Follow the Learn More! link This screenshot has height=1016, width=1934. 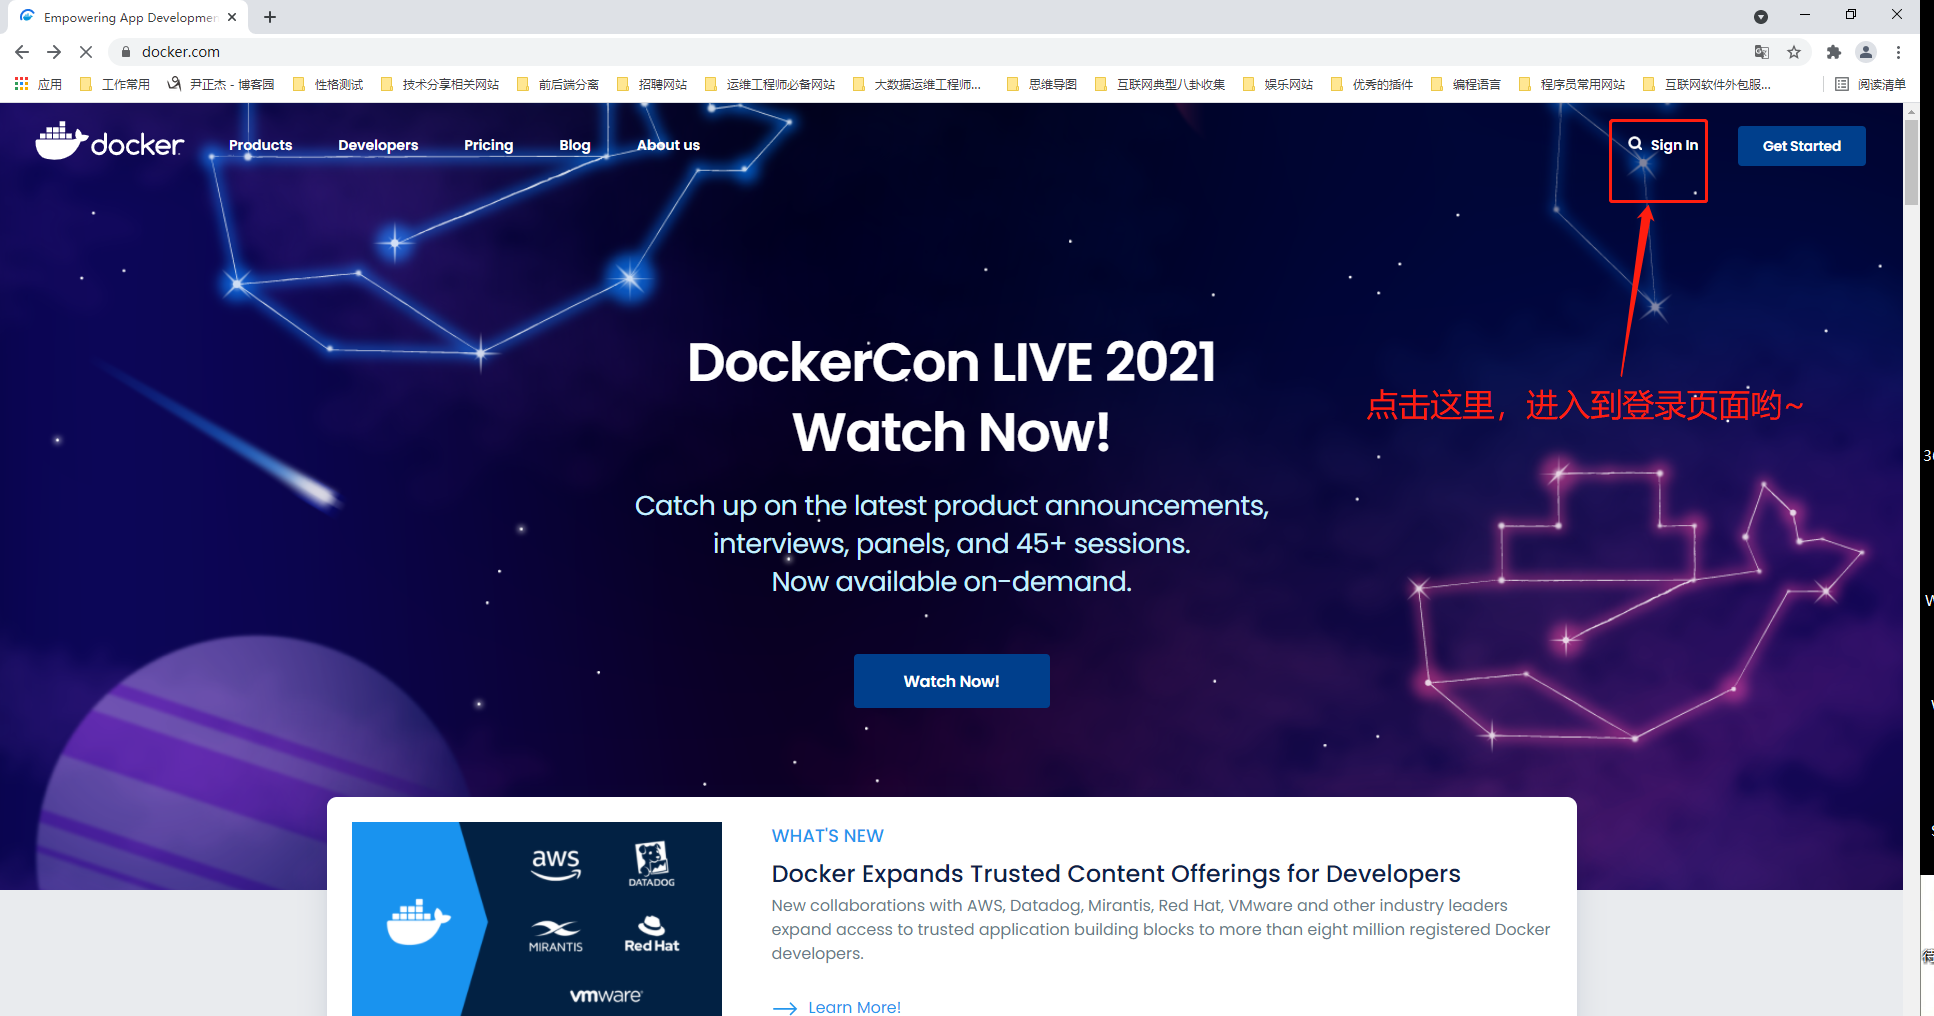853,1006
